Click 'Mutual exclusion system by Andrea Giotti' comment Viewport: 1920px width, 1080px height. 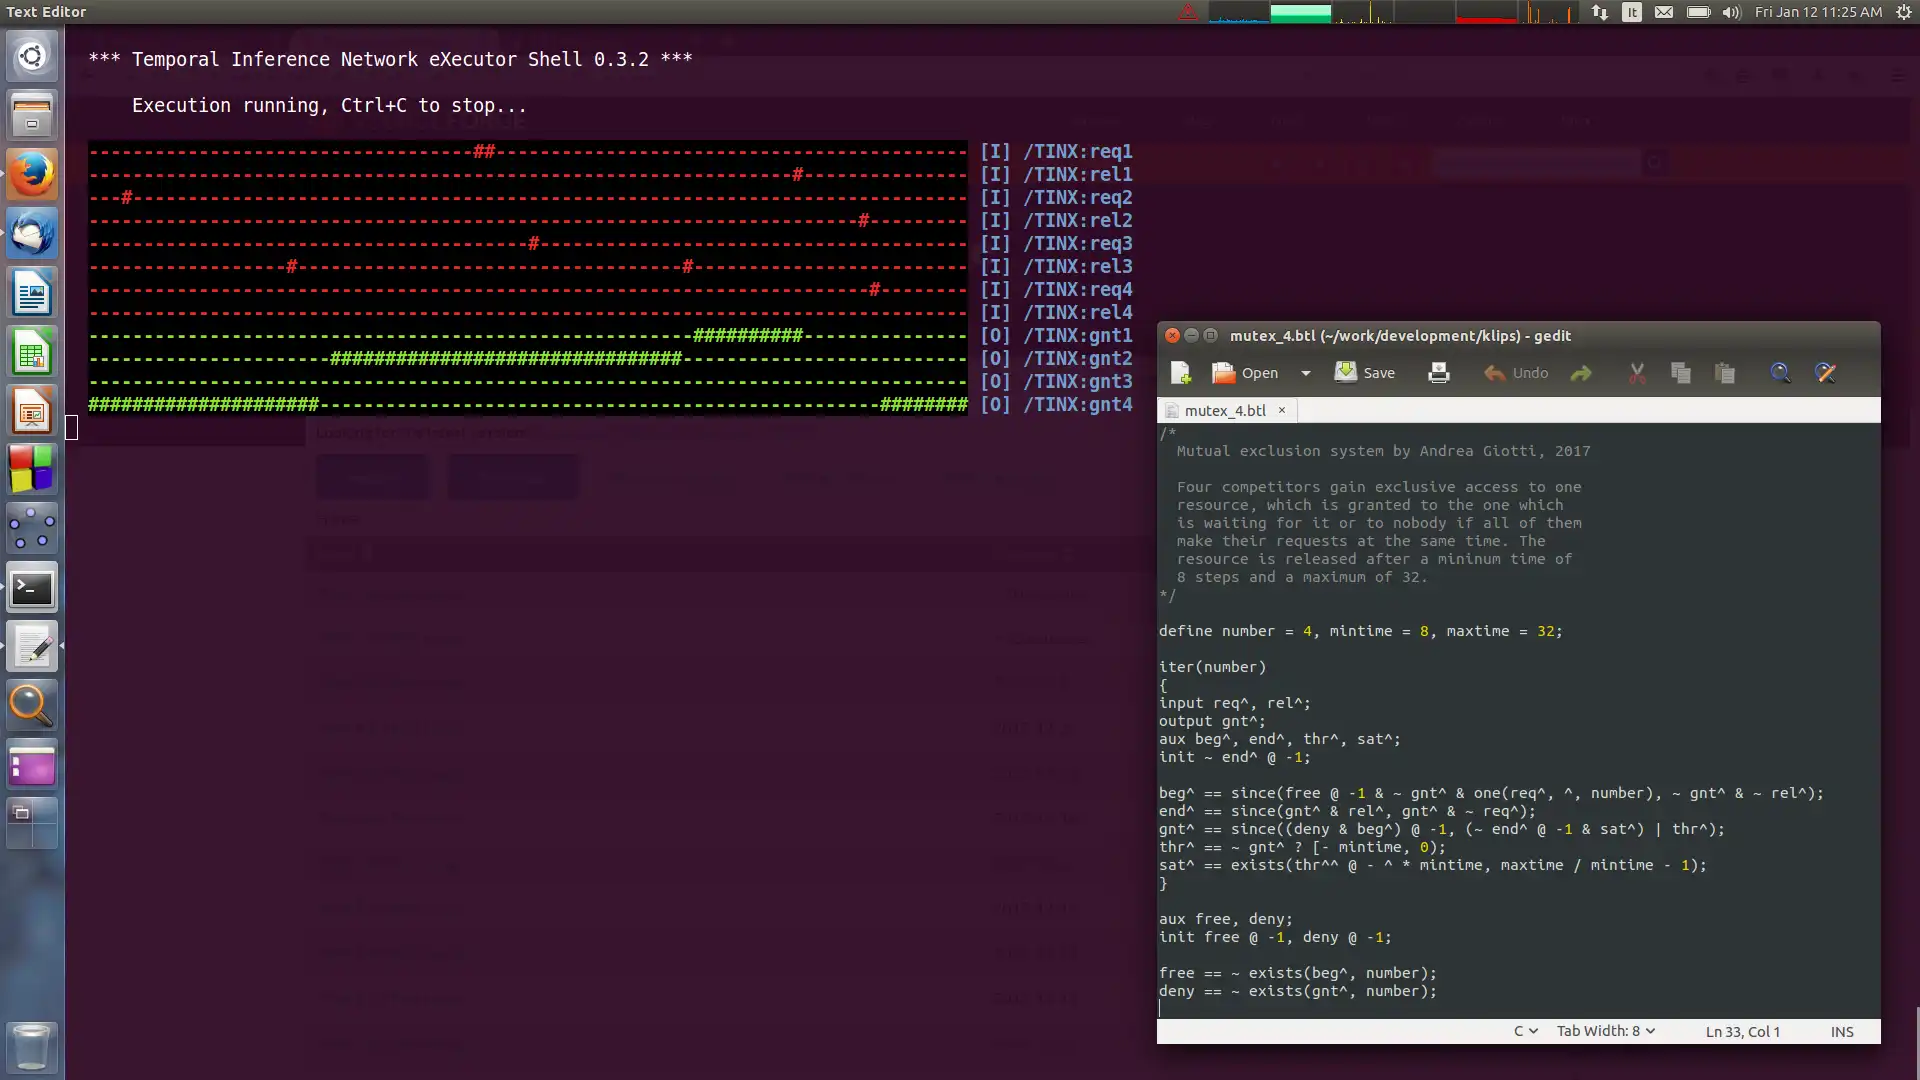tap(1383, 451)
